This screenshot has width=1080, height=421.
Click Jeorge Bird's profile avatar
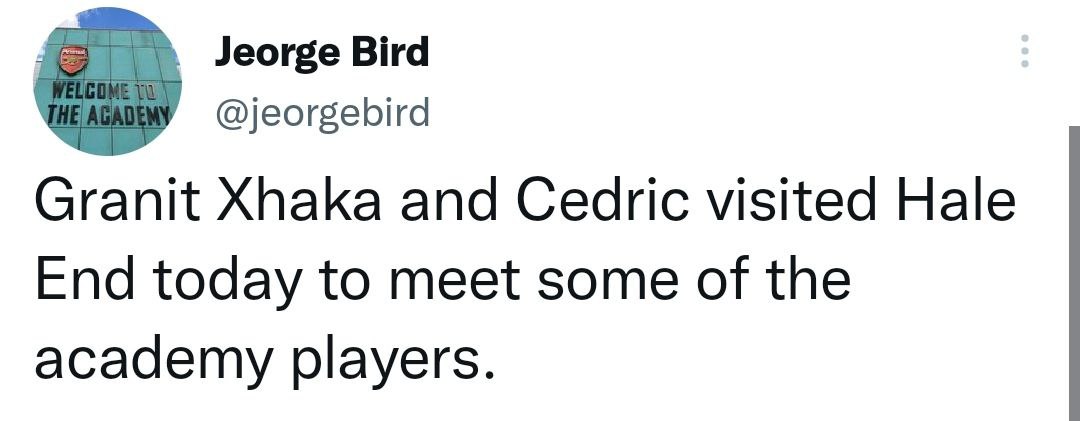(108, 81)
